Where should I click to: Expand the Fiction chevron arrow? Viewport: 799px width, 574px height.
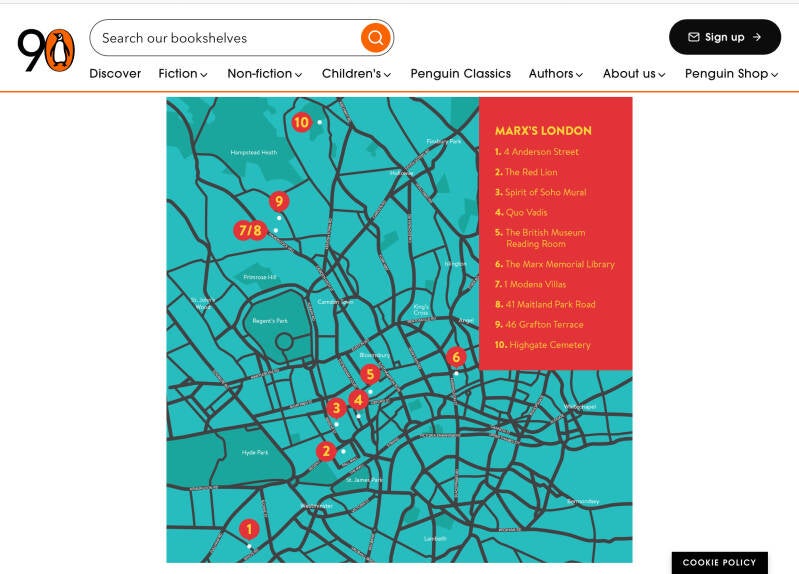(x=204, y=74)
